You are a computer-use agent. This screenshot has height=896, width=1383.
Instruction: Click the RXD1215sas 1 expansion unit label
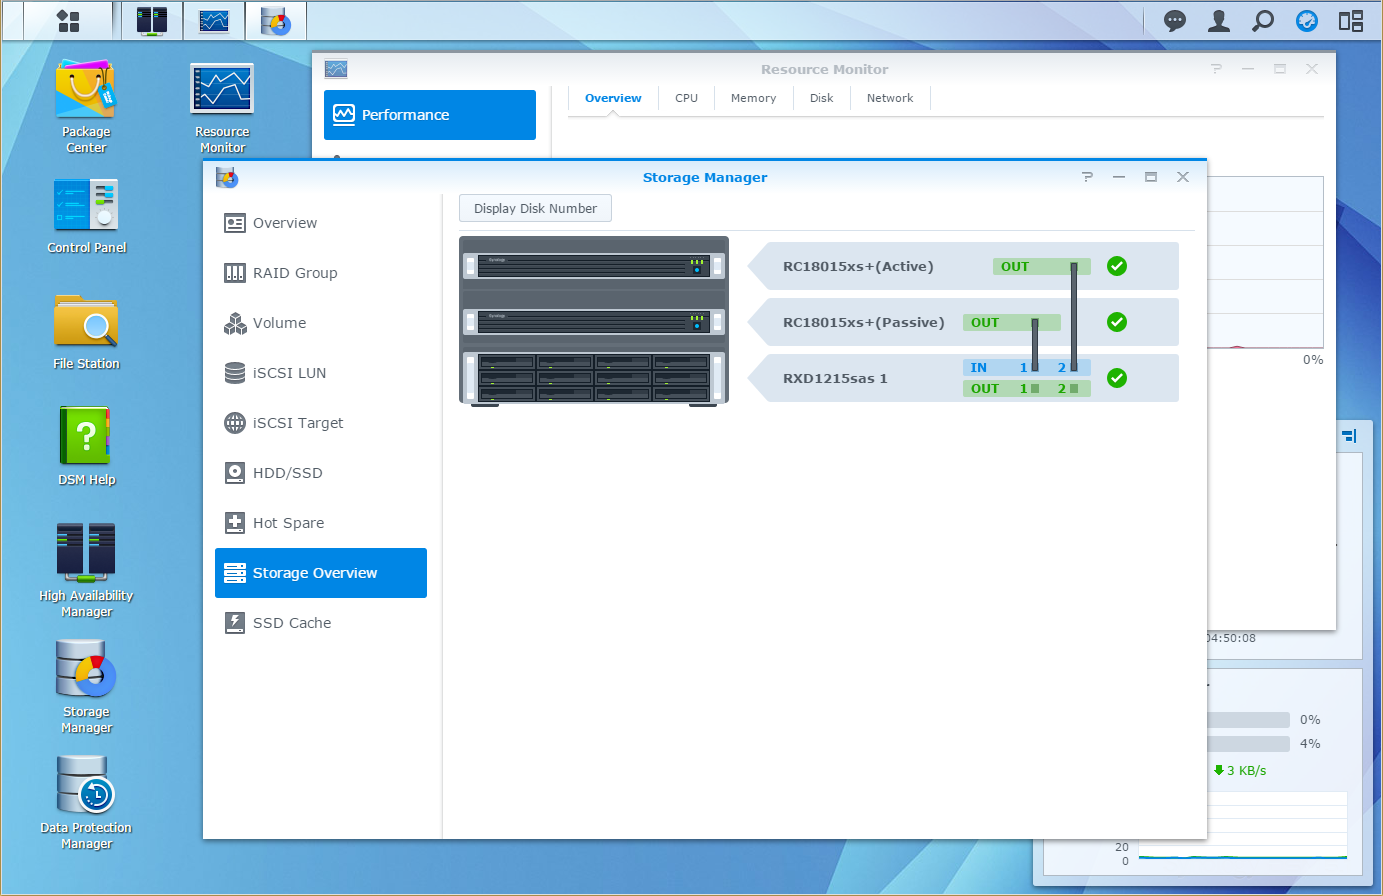pyautogui.click(x=835, y=378)
